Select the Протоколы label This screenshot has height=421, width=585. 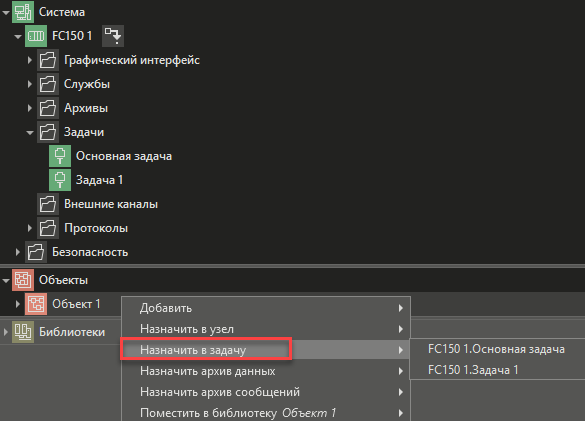[x=96, y=228]
